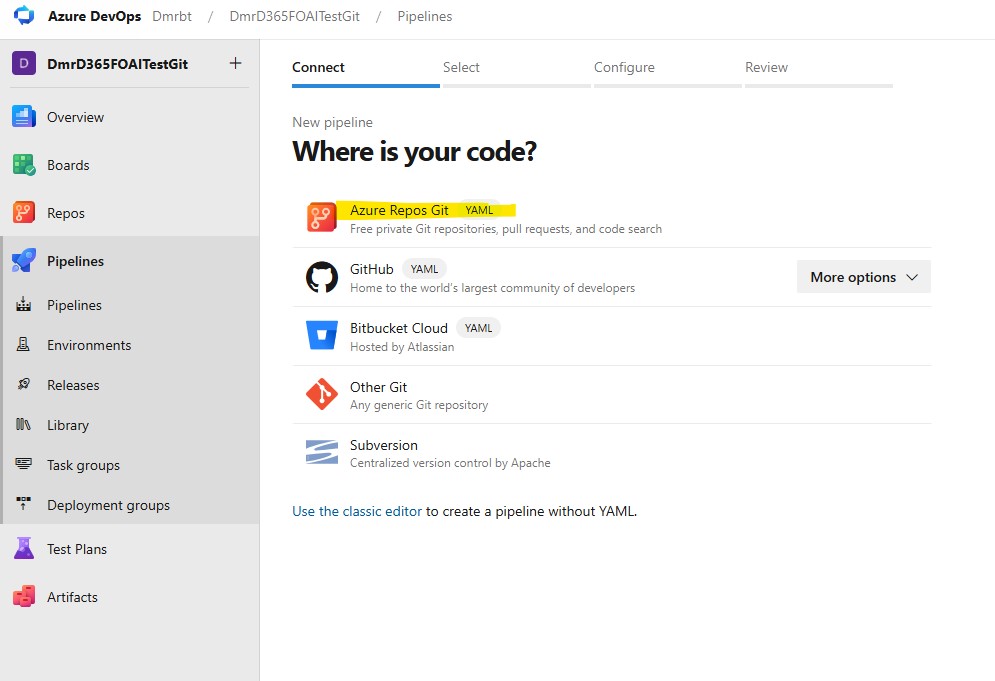
Task: Click 'Hosted by Atlassian' description text
Action: tap(402, 347)
